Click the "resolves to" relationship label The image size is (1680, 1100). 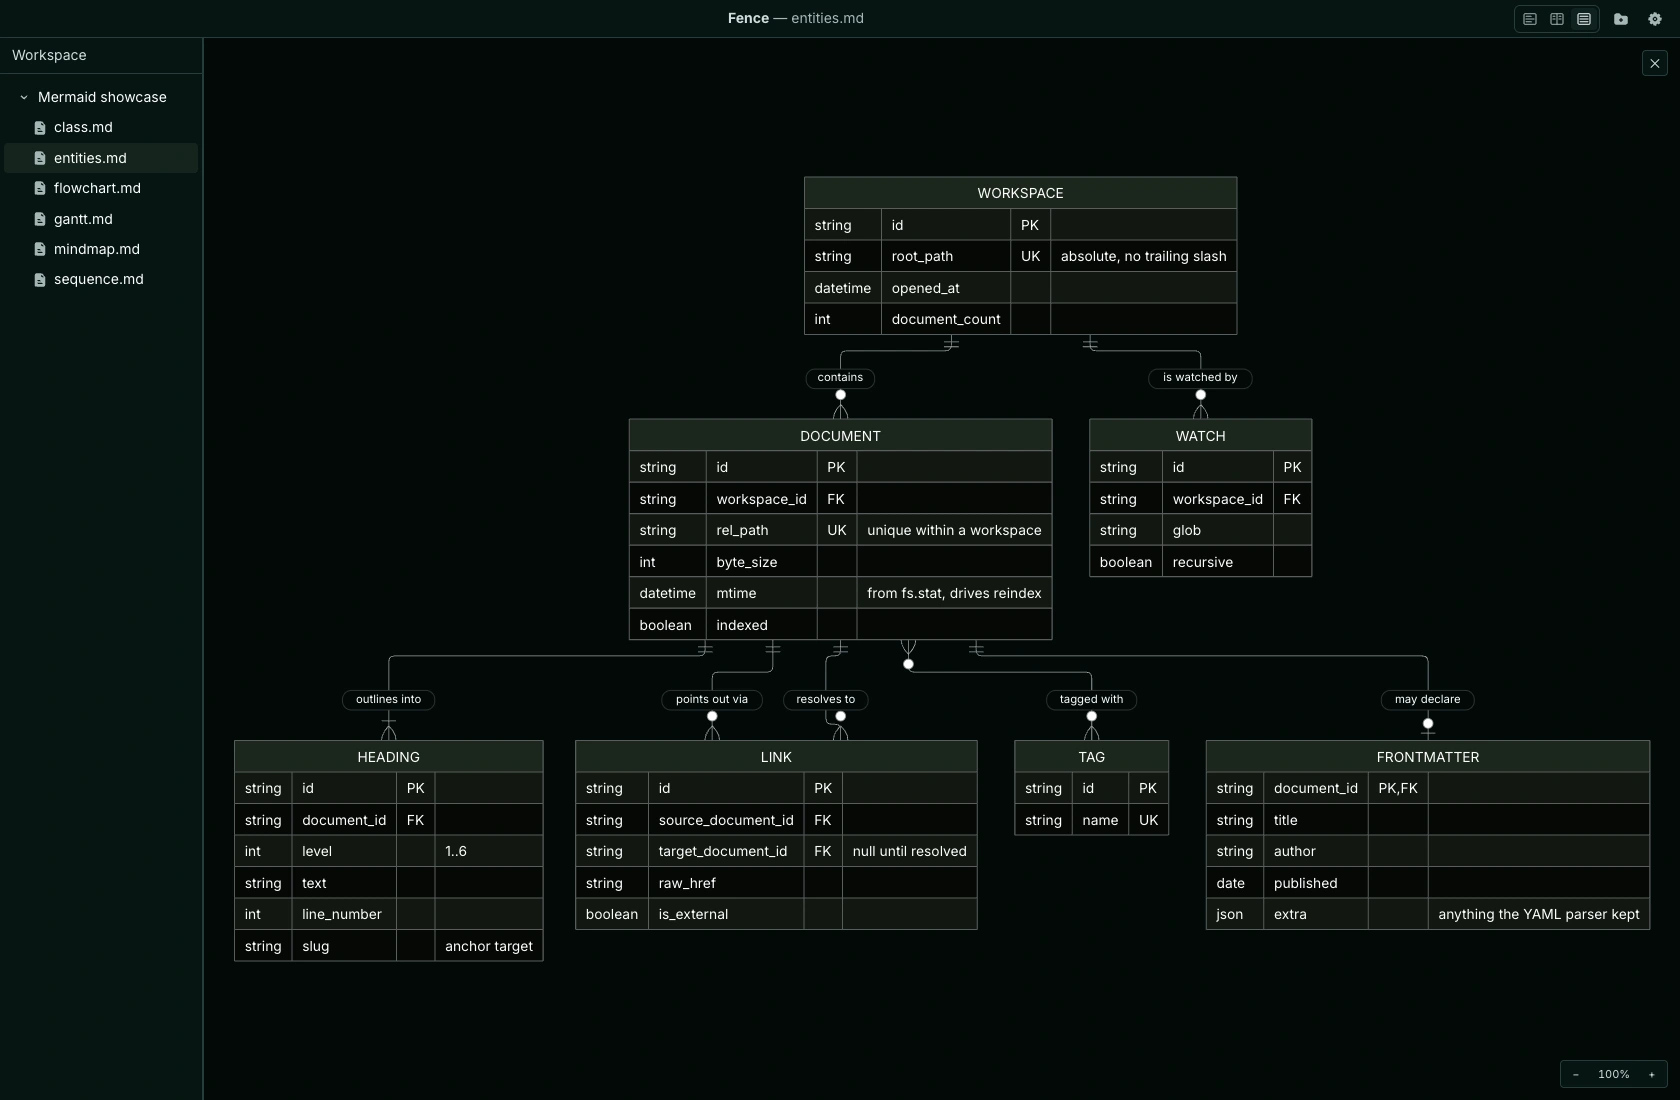click(825, 700)
